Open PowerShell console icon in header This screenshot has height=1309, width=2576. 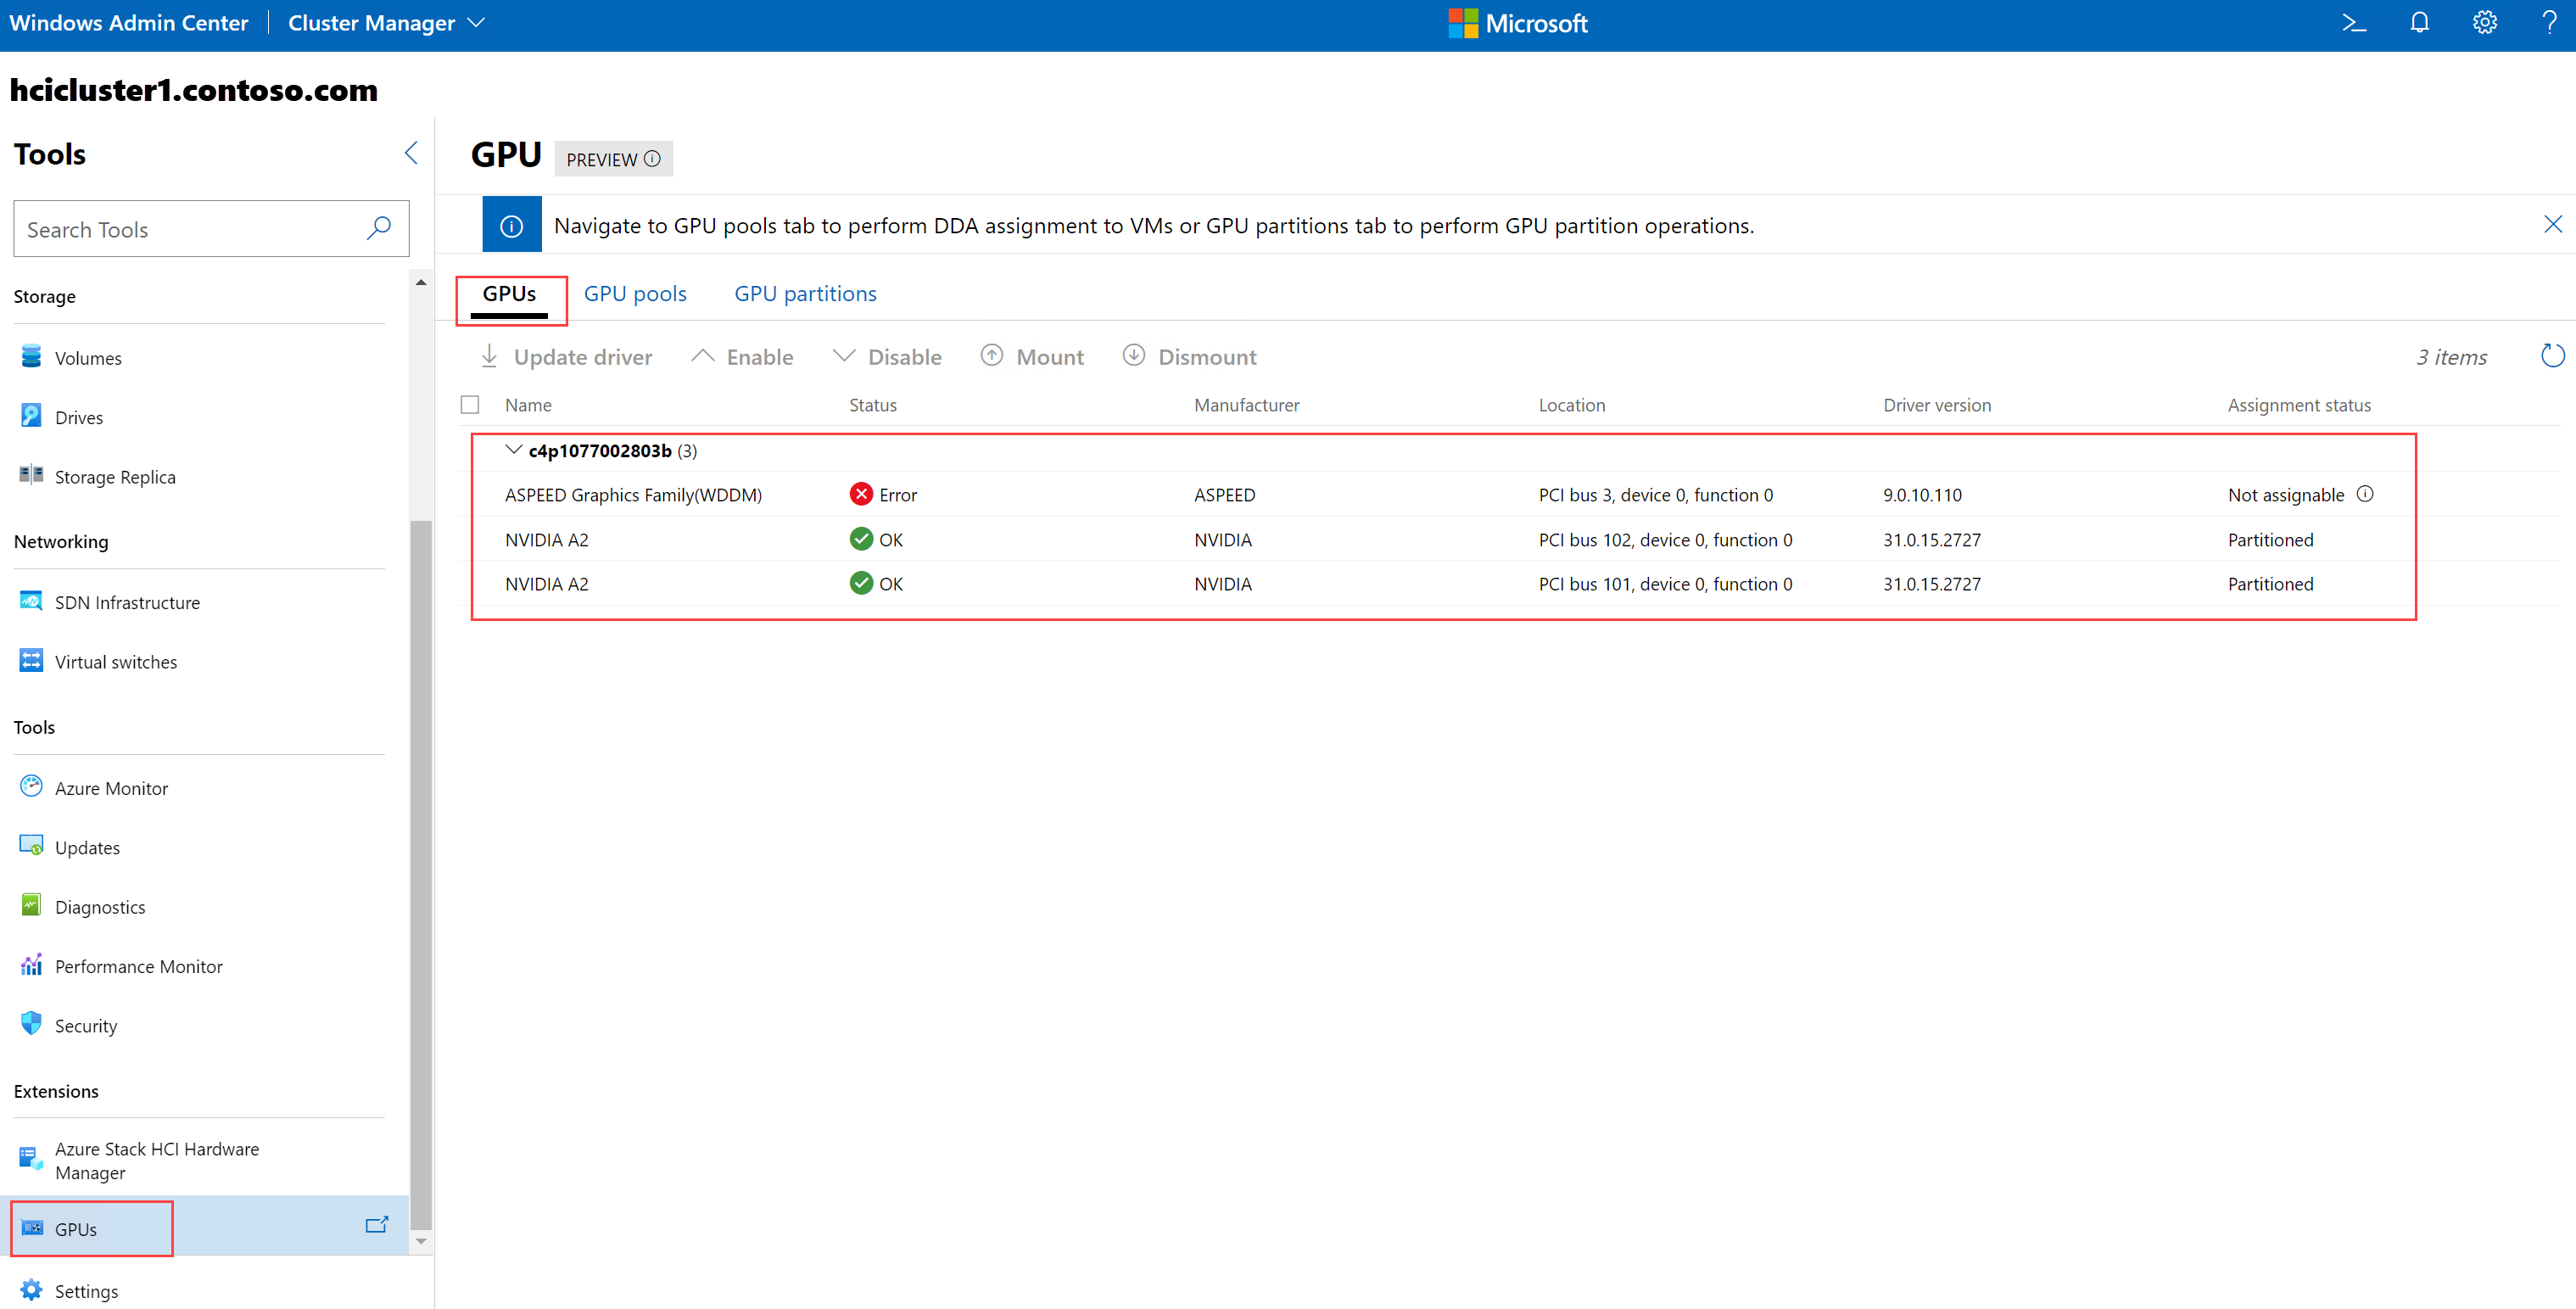point(2353,24)
